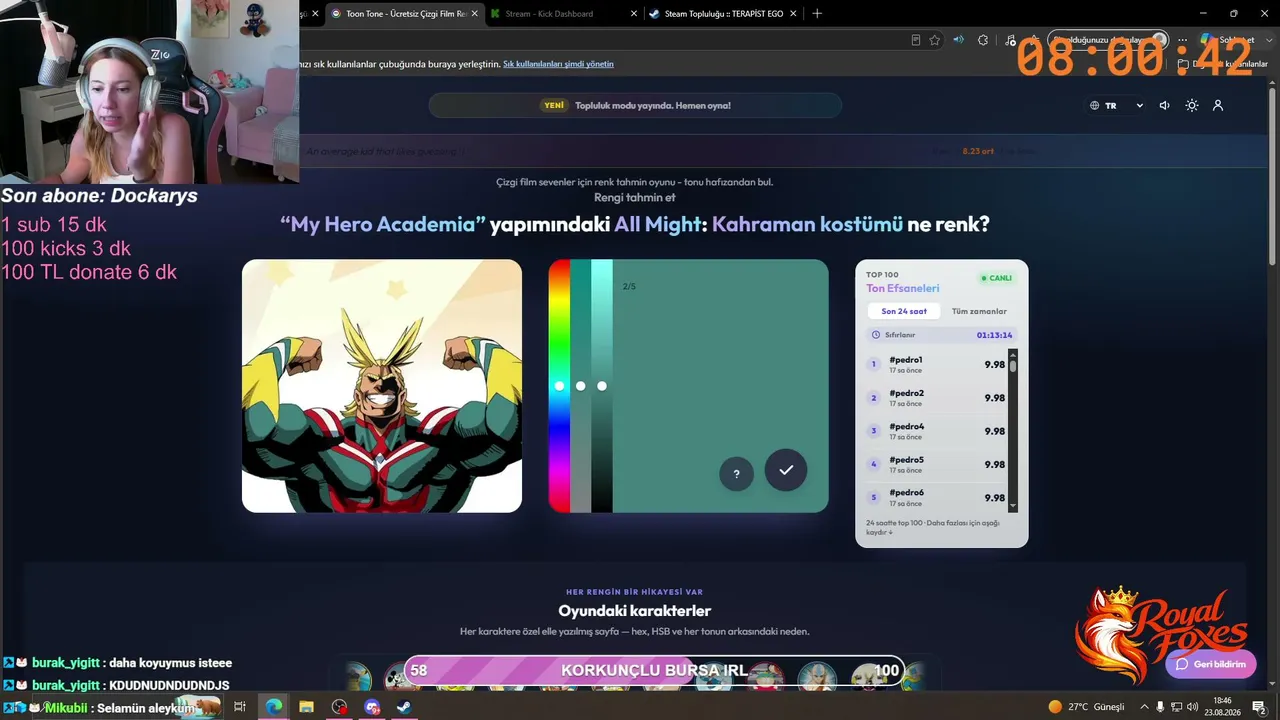
Task: Click the large teal color preview area
Action: [720, 386]
